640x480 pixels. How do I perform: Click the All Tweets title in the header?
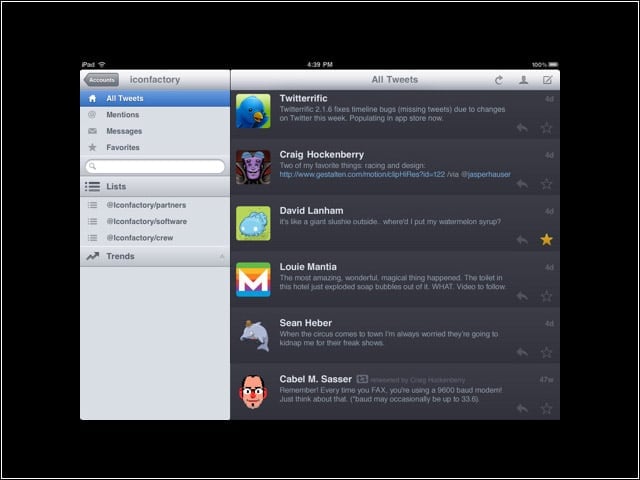[x=395, y=80]
